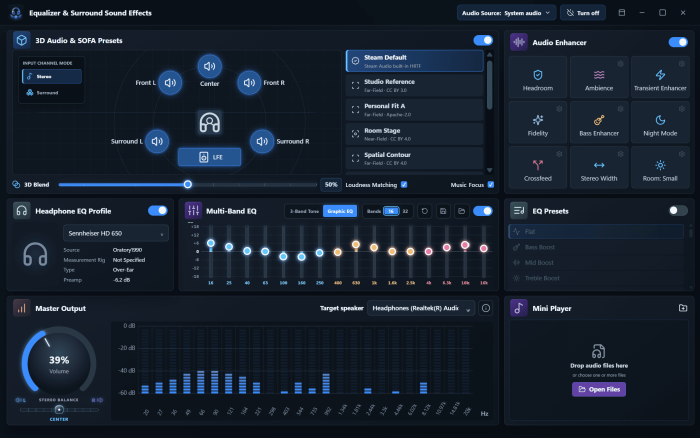This screenshot has height=438, width=700.
Task: Click the Mini Player add folder icon
Action: [683, 308]
